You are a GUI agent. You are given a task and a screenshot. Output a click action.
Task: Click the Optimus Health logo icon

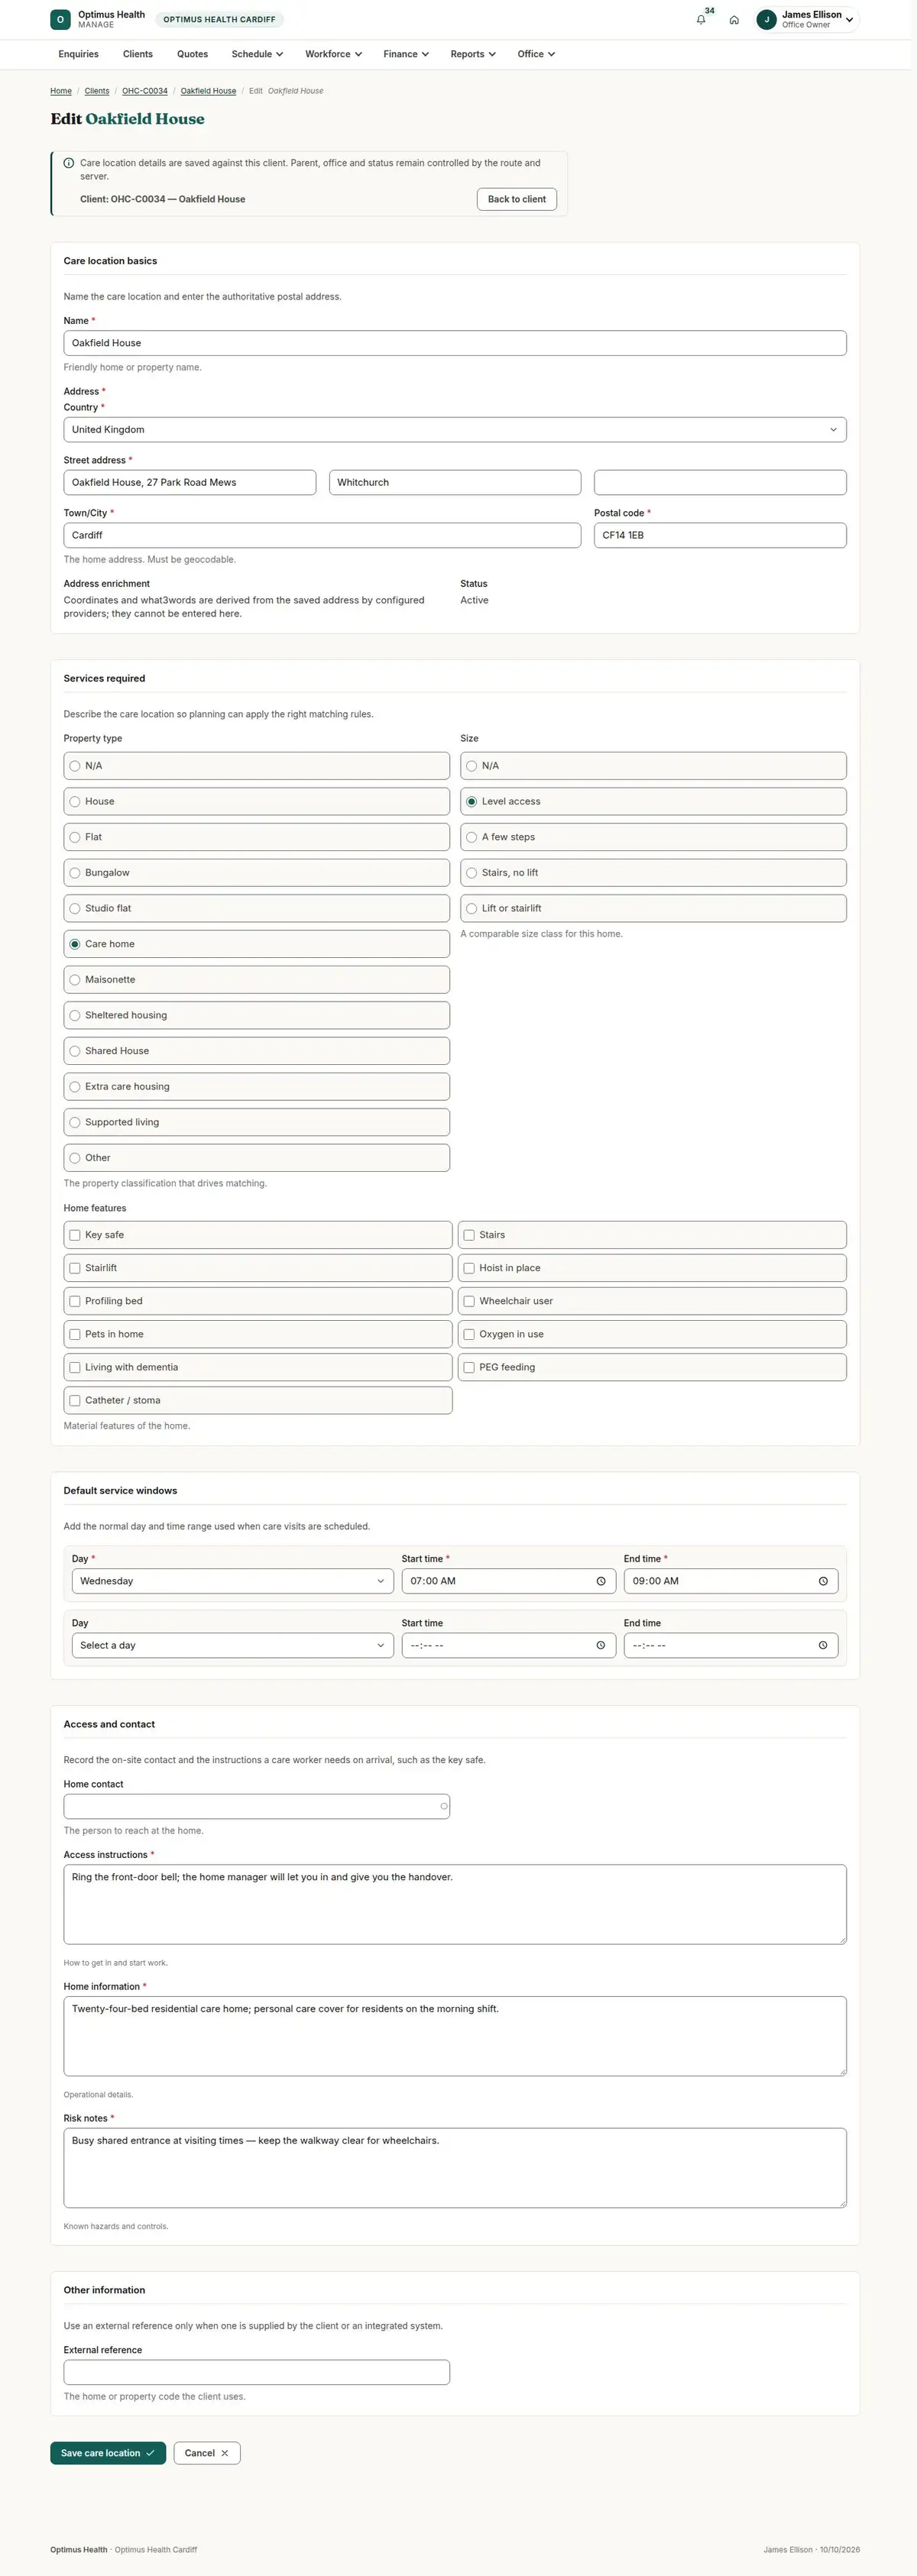[61, 19]
